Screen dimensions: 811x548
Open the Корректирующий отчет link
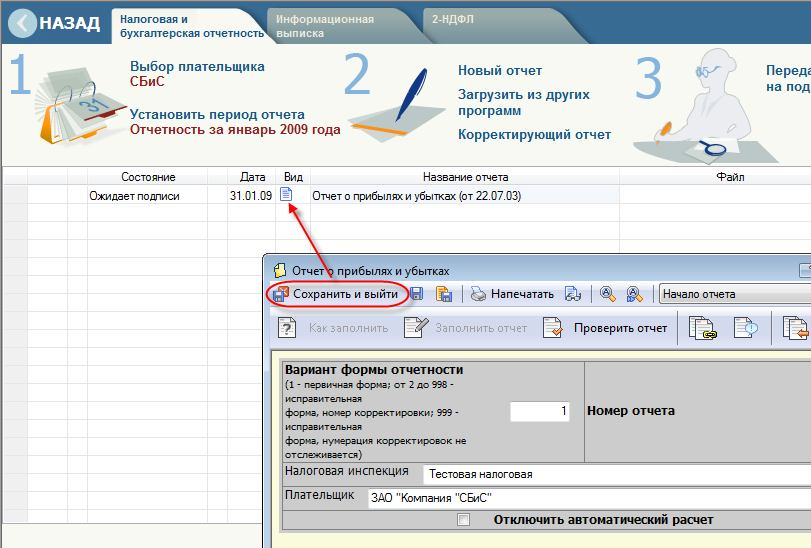534,134
